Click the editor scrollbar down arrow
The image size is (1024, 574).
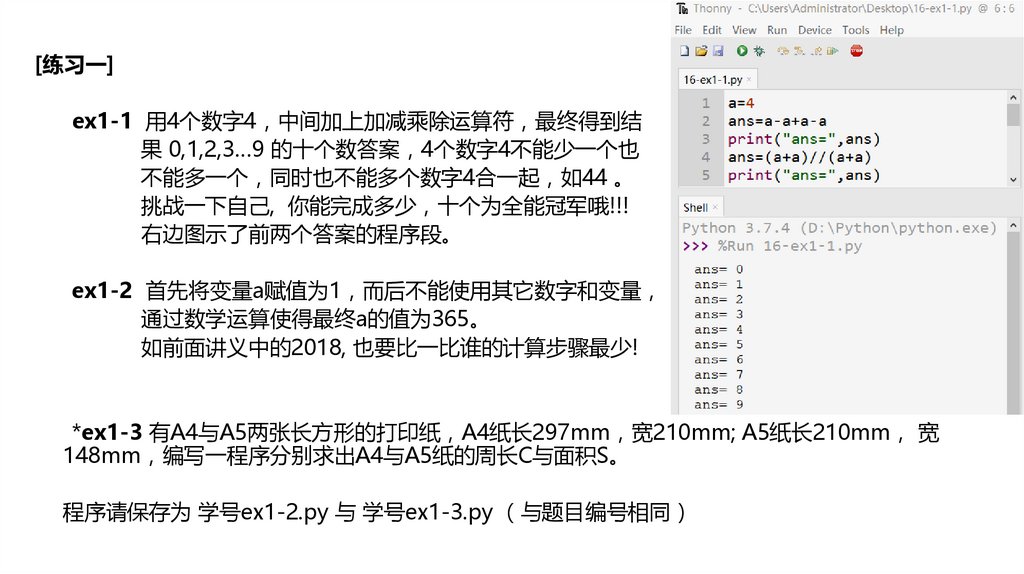1013,179
